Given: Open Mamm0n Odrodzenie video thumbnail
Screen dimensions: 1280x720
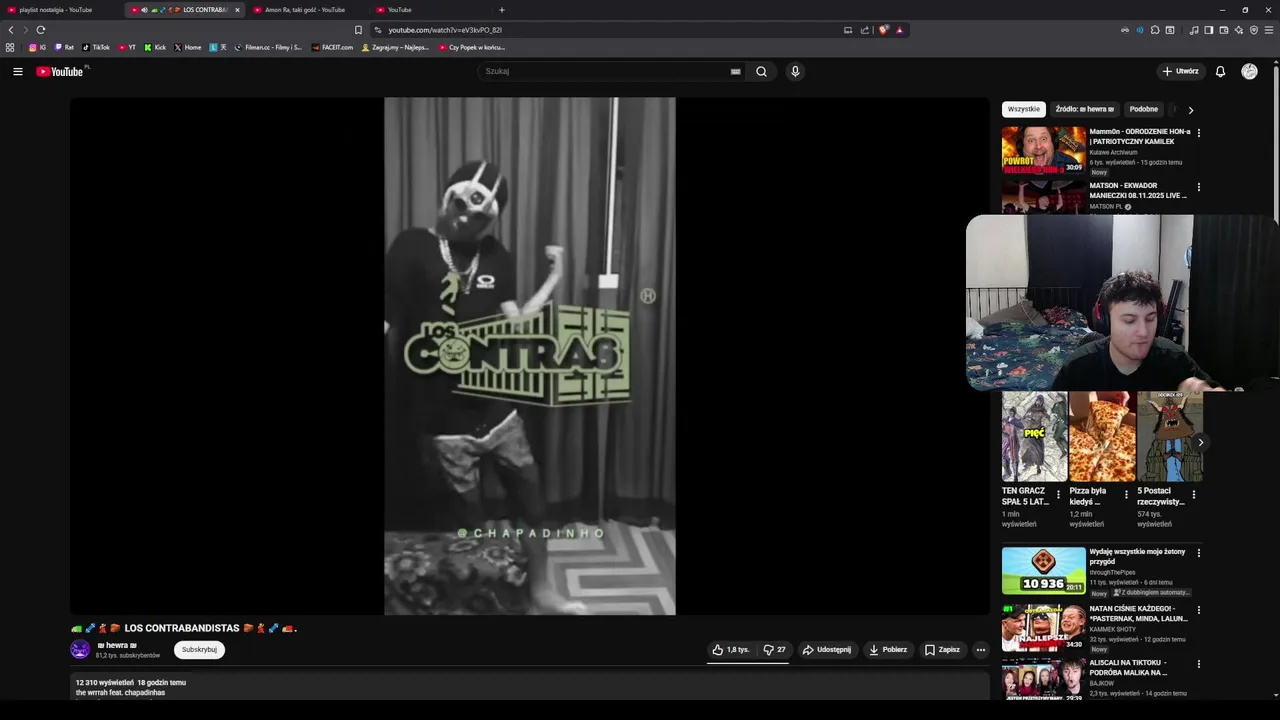Looking at the screenshot, I should point(1043,150).
